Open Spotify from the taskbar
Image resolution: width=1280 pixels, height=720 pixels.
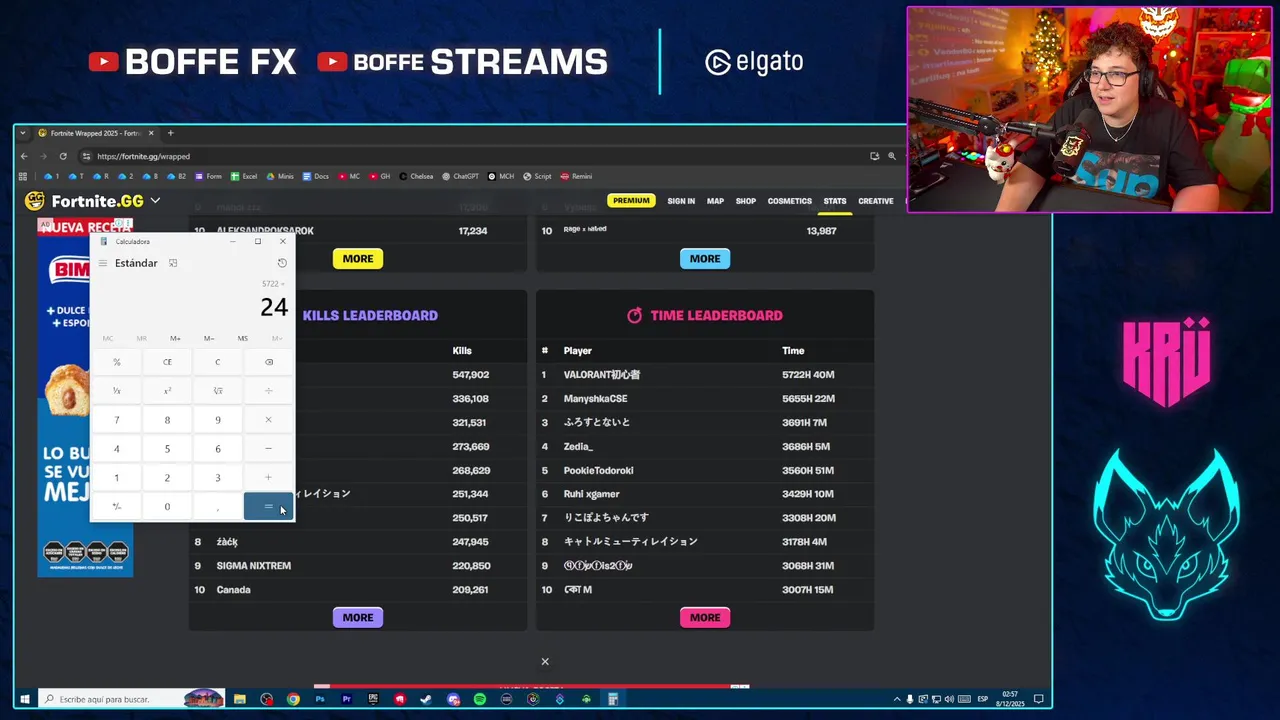(x=480, y=699)
